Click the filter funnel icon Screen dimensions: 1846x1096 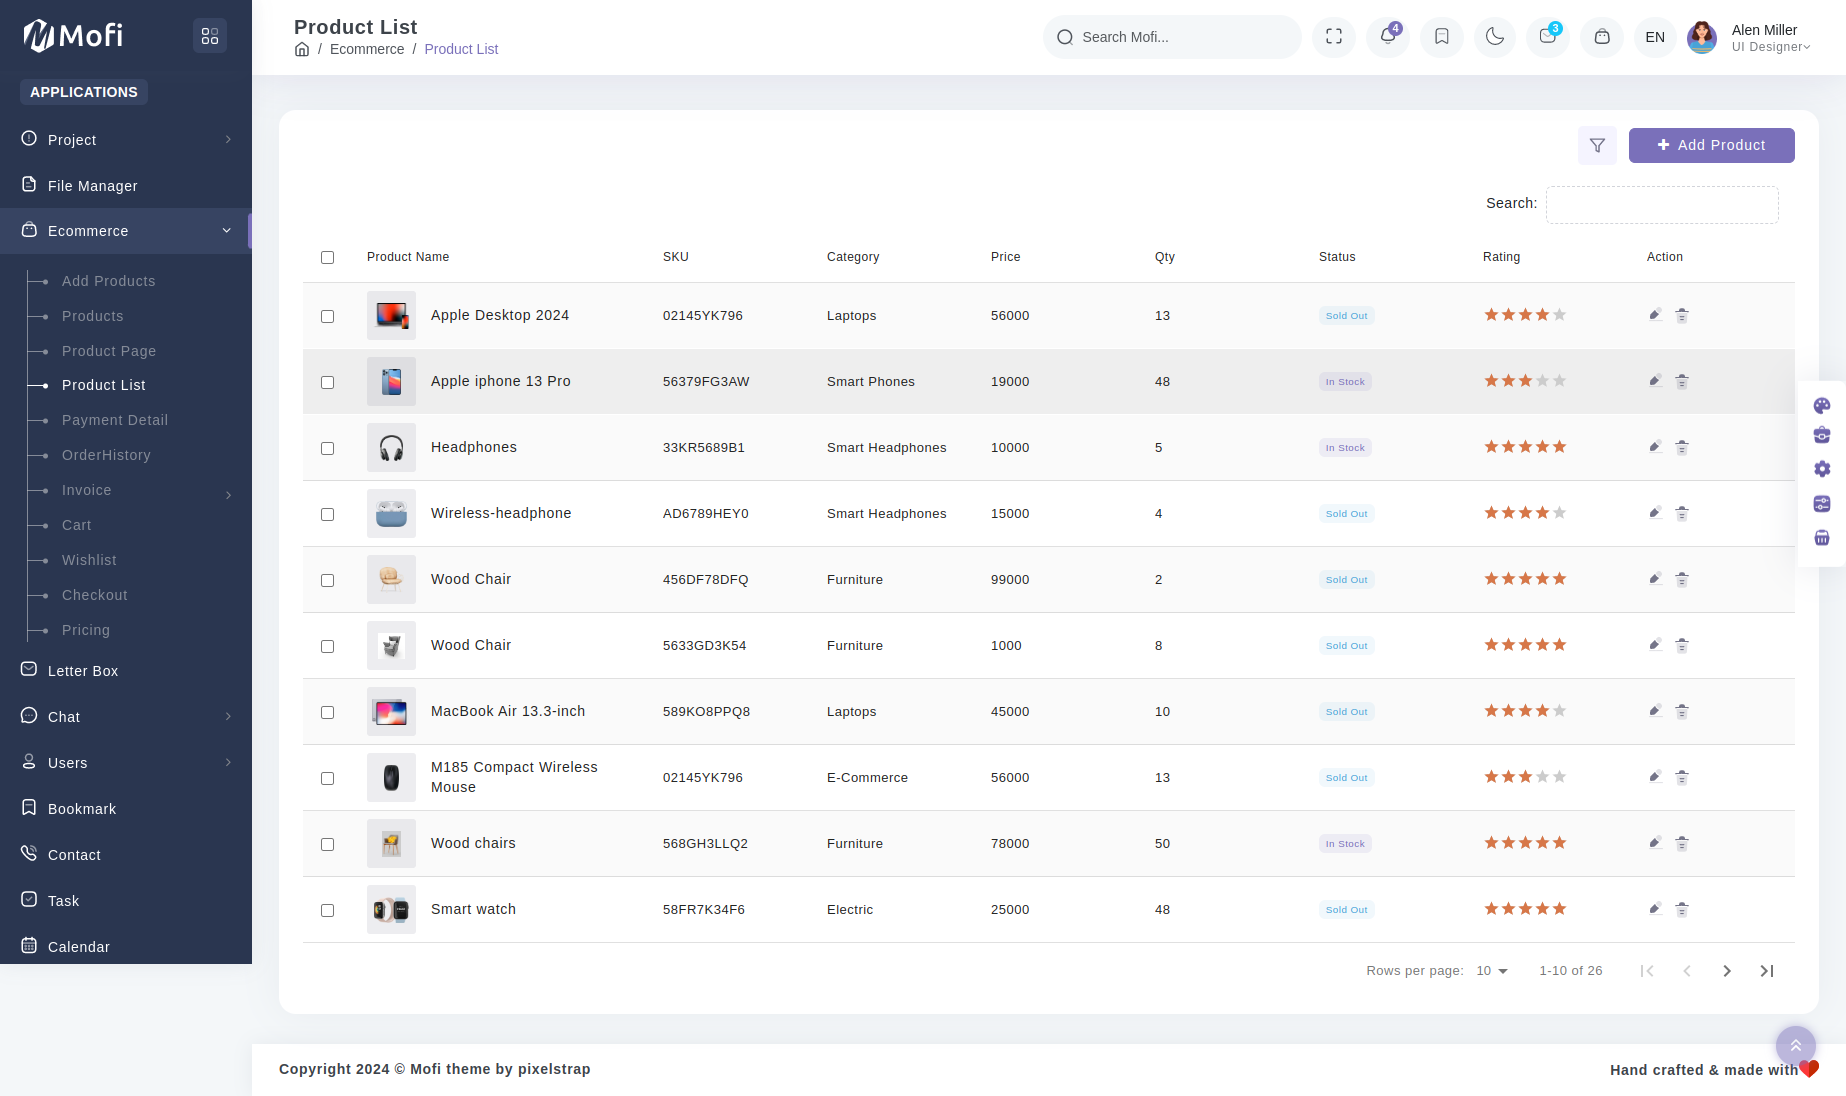(x=1597, y=146)
